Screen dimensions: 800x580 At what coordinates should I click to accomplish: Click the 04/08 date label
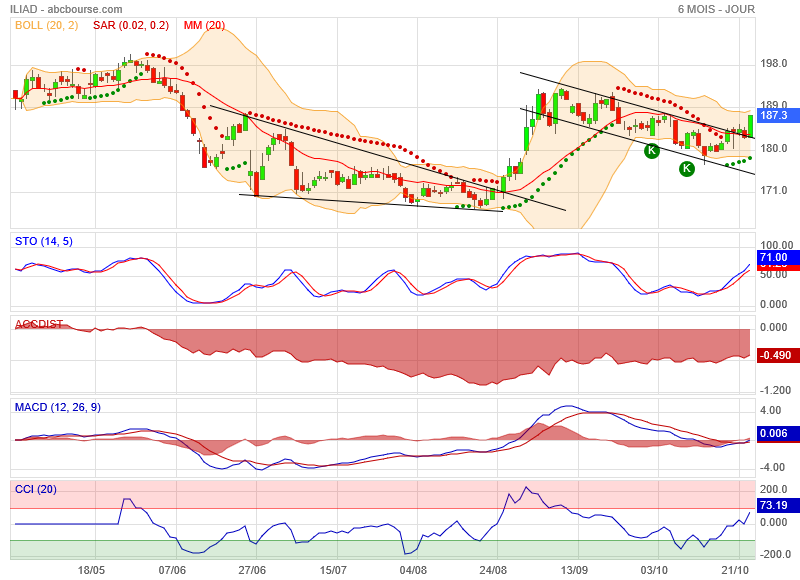(413, 570)
